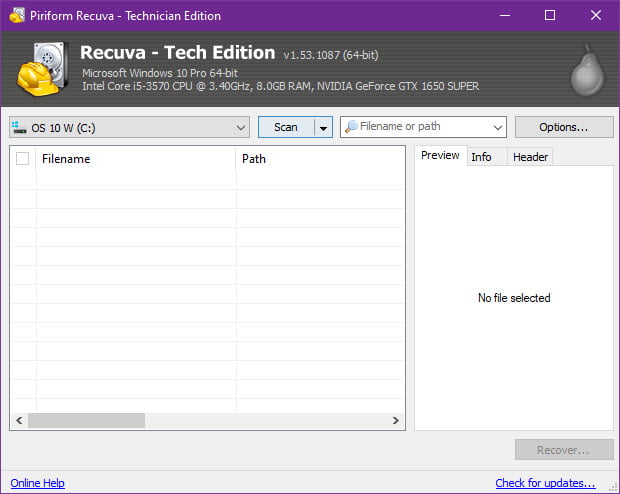
Task: Start a scan with the Scan button
Action: click(x=286, y=127)
